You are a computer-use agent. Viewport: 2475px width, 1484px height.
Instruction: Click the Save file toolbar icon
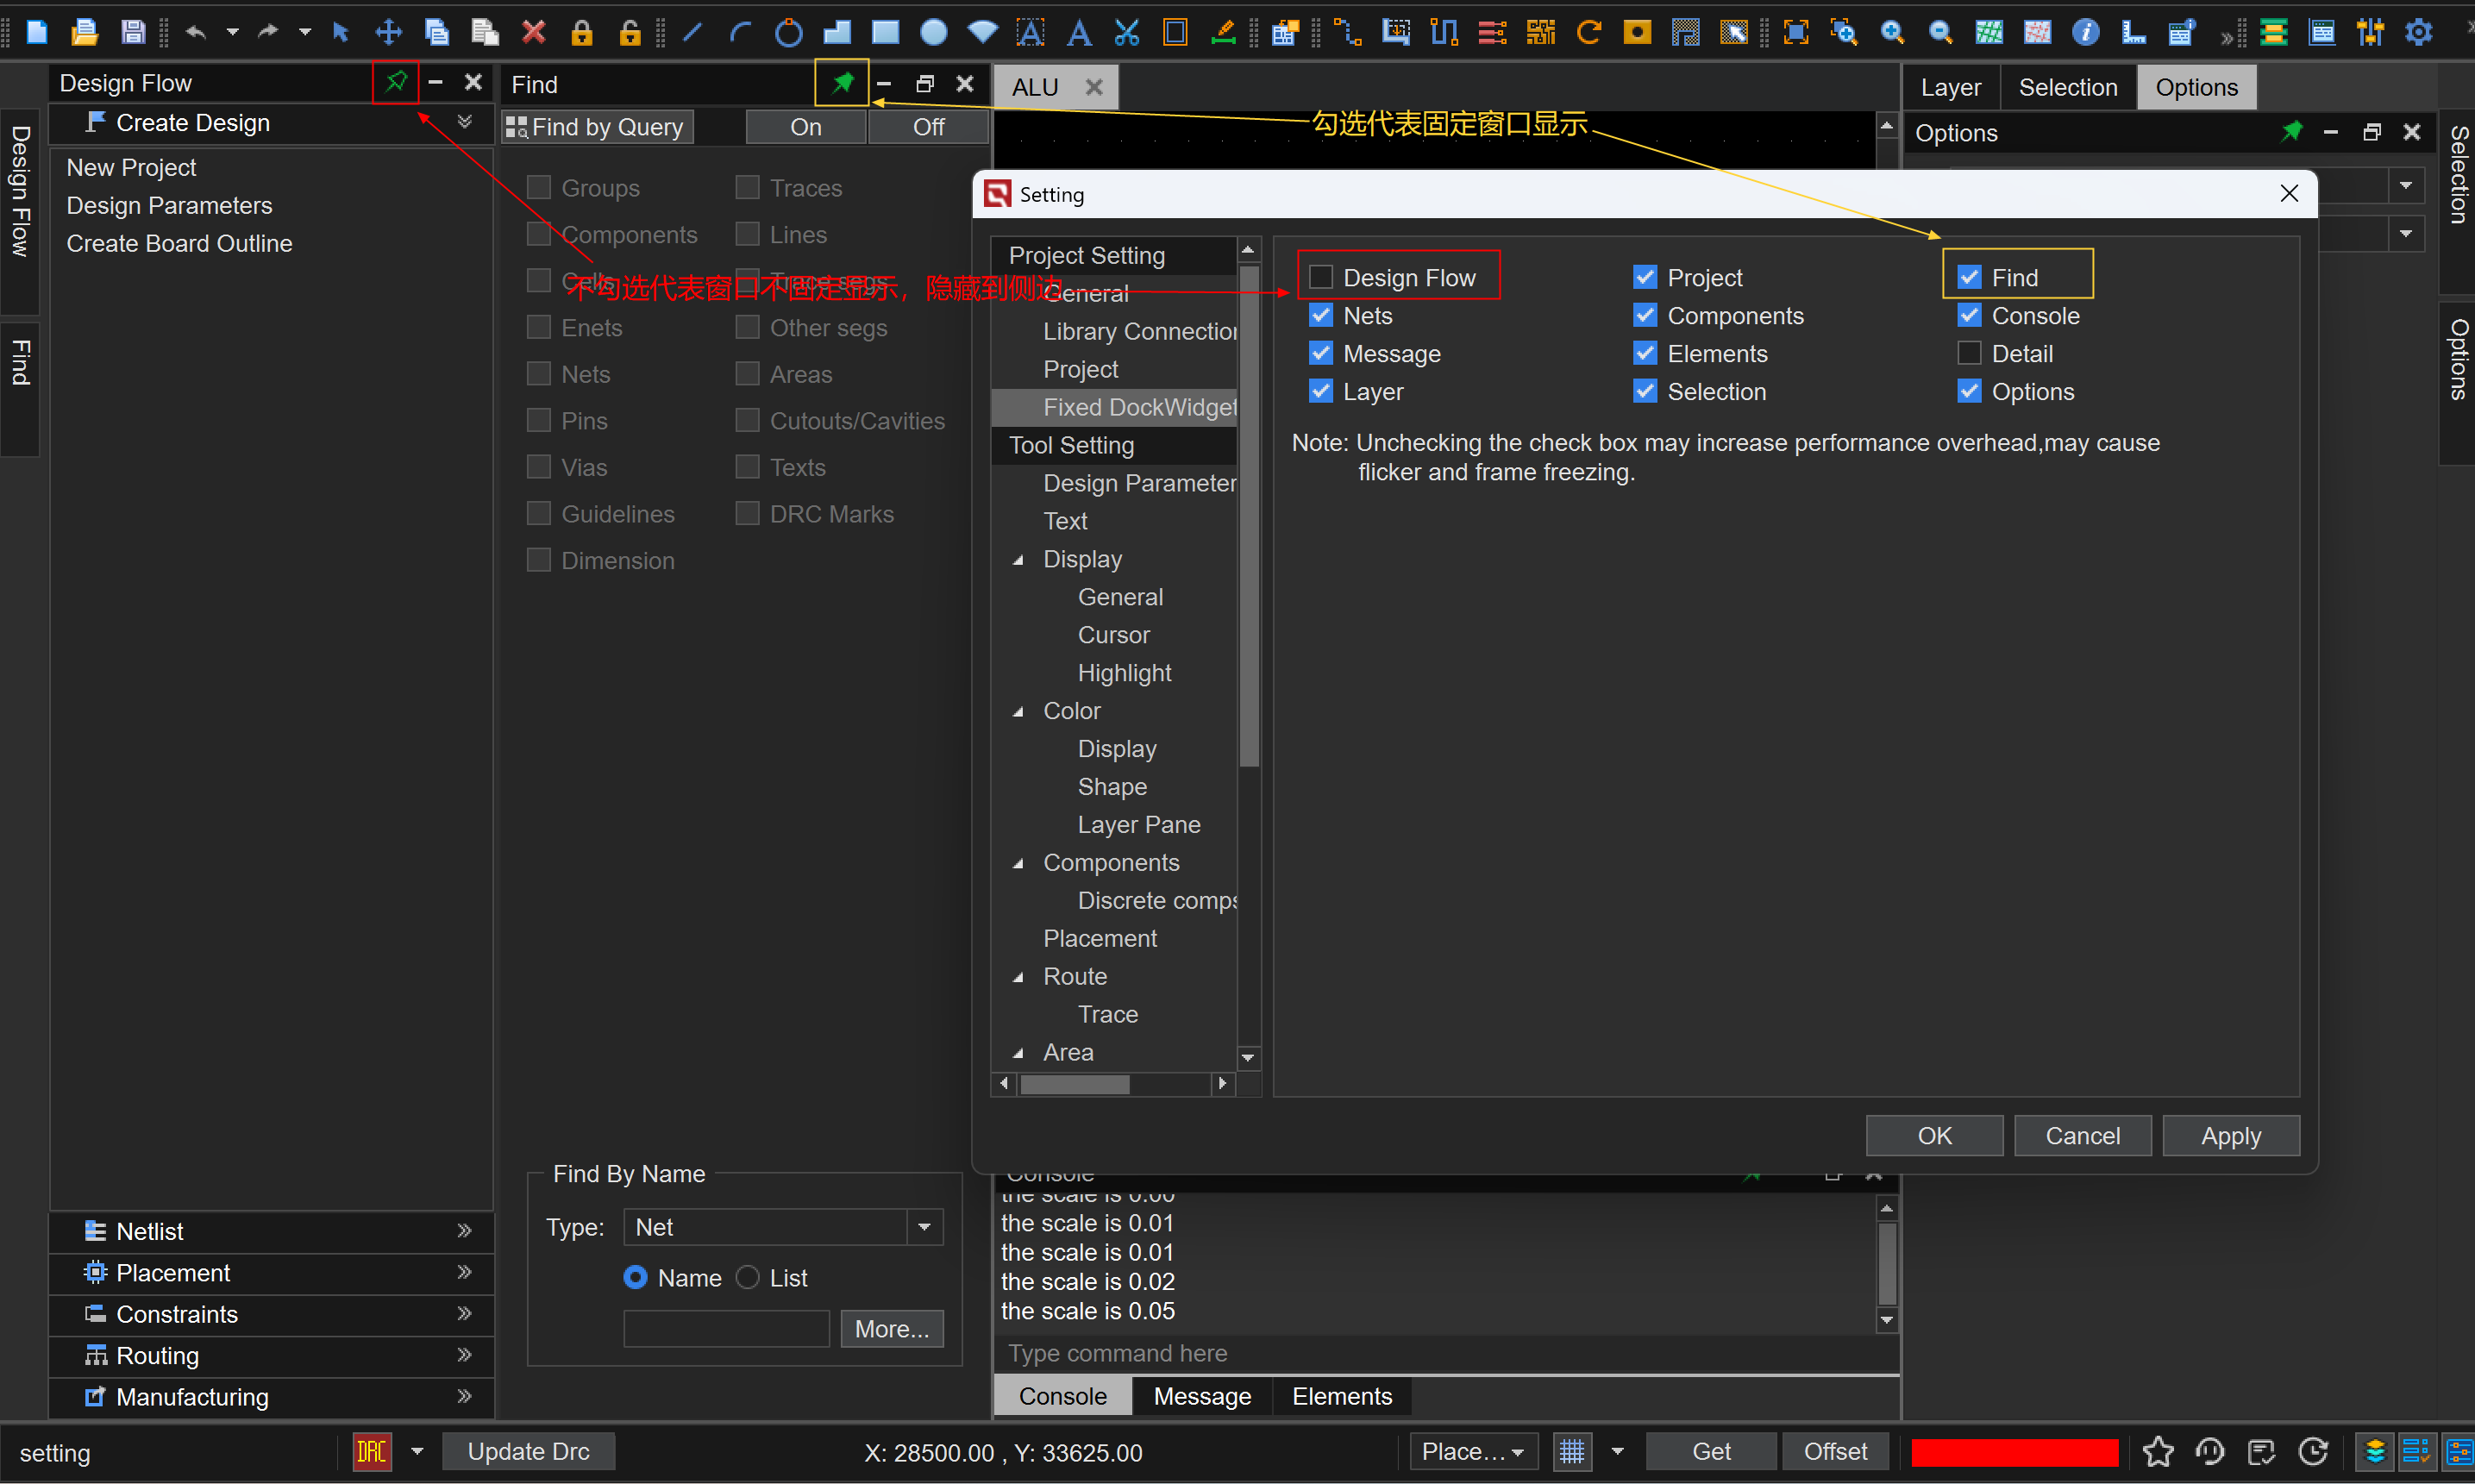(x=133, y=32)
